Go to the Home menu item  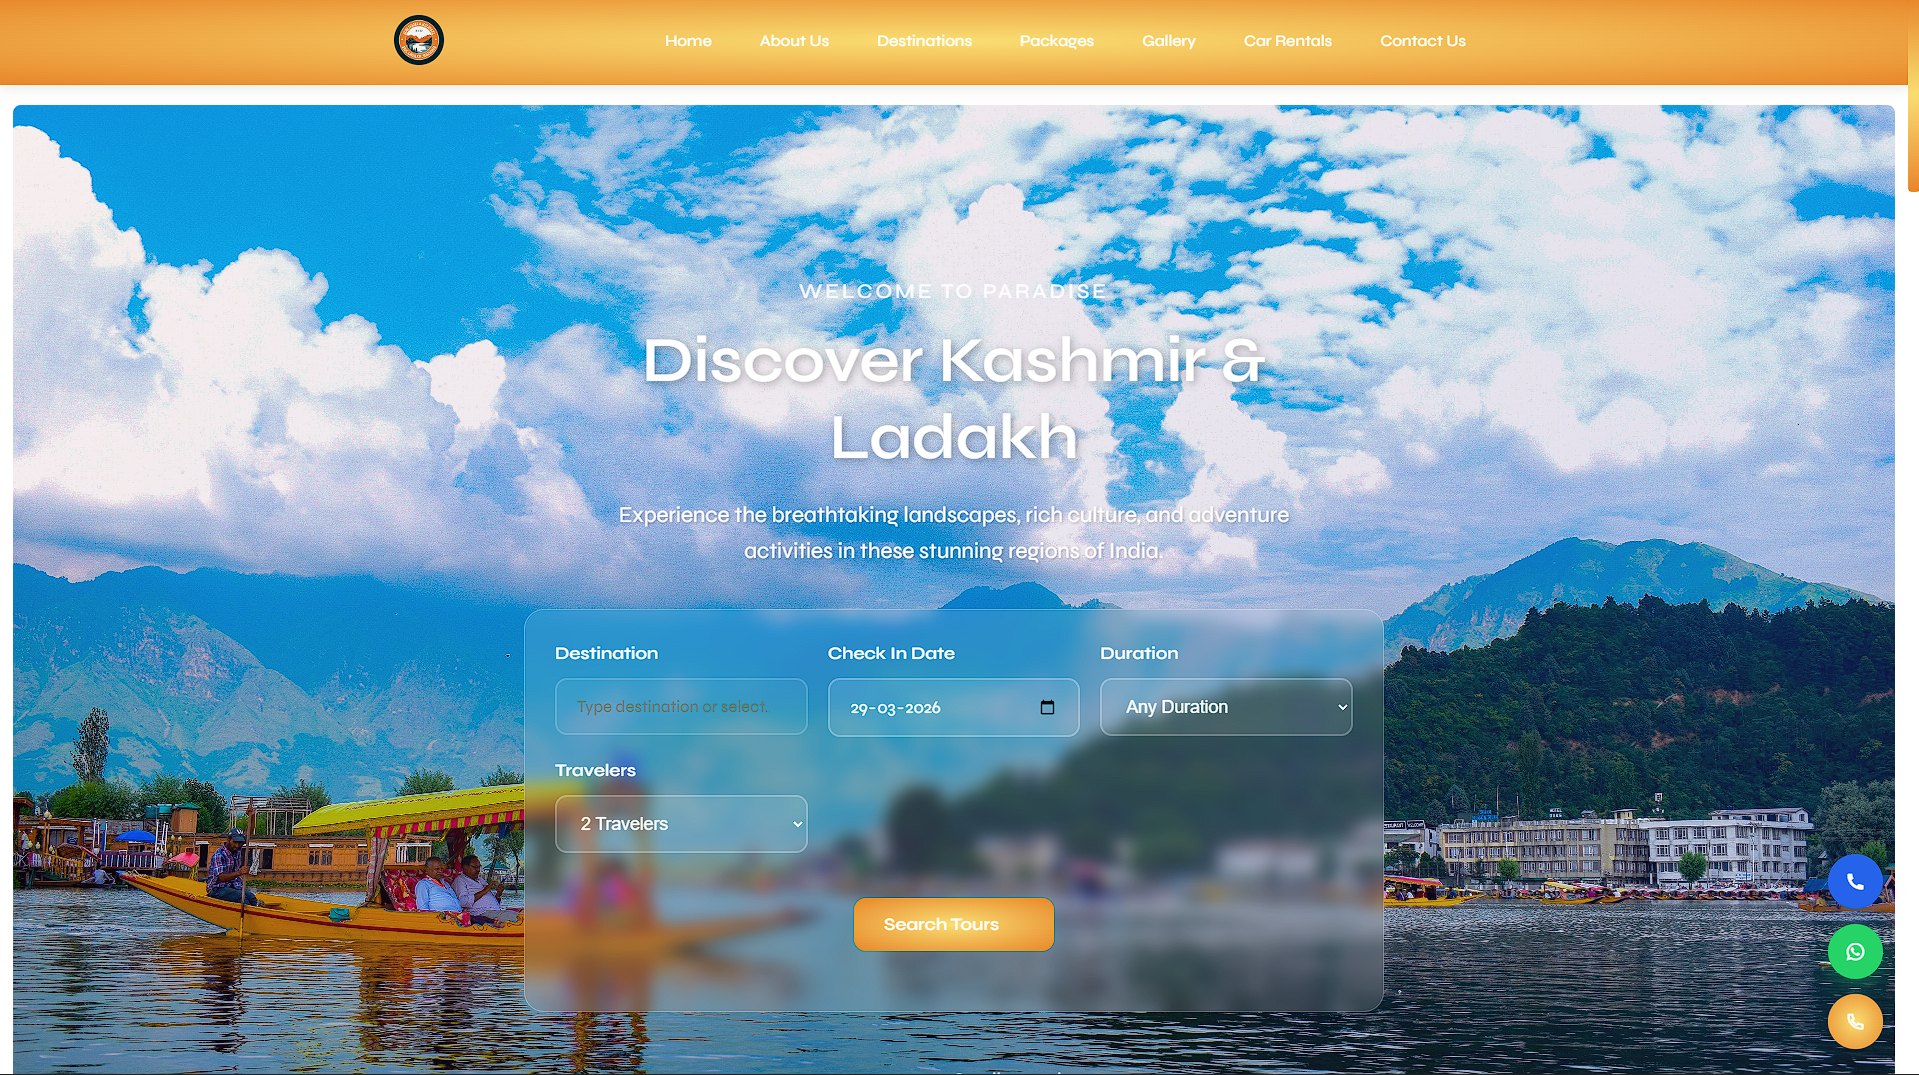688,41
